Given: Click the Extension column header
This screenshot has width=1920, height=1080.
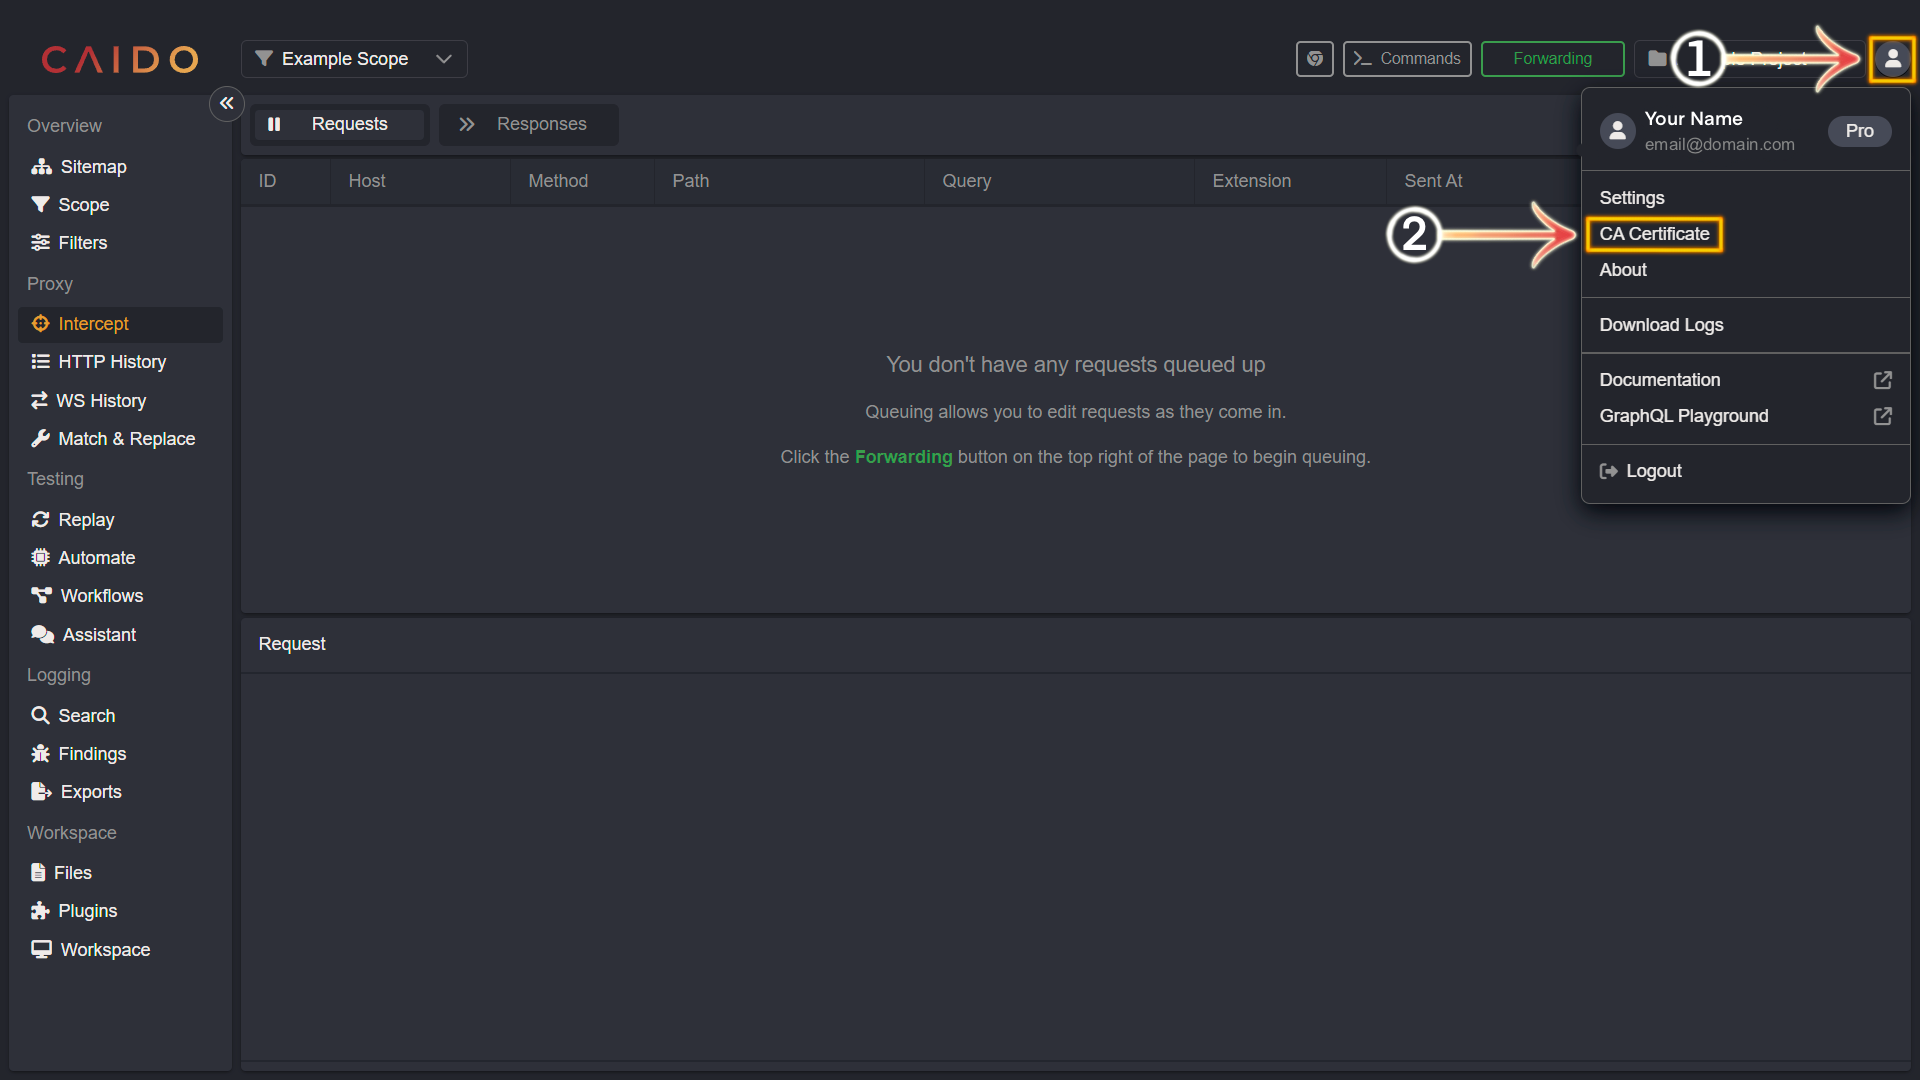Looking at the screenshot, I should click(1251, 181).
